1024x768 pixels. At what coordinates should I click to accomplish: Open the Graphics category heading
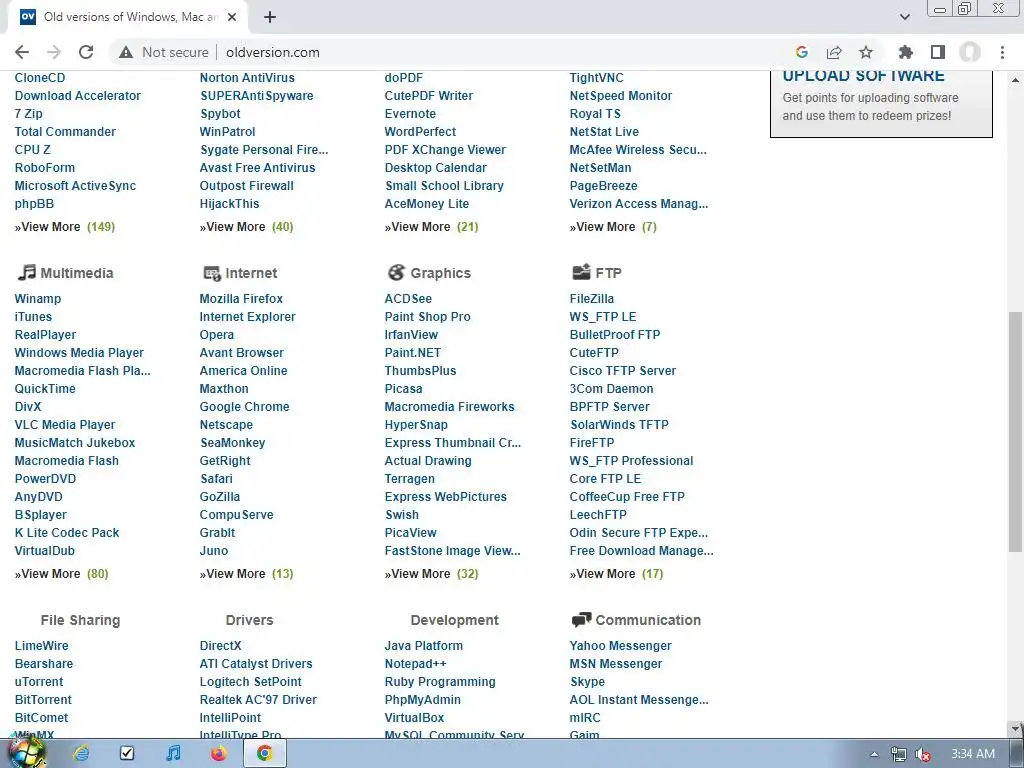click(x=440, y=273)
